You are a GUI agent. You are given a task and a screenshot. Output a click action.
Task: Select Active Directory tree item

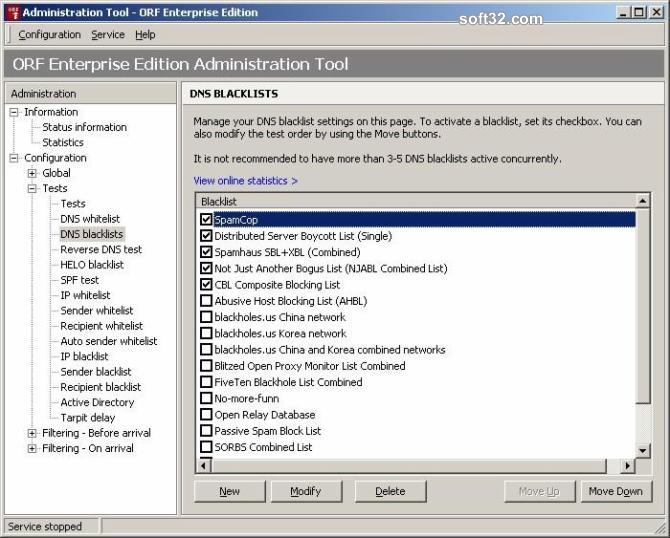pos(97,403)
